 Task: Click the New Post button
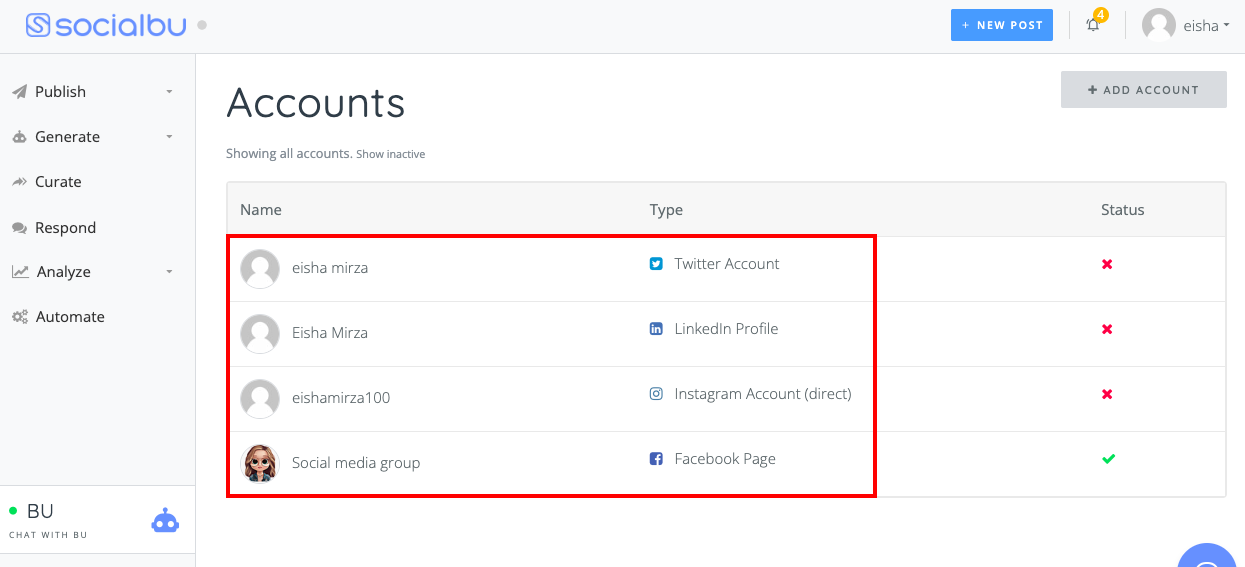[x=1002, y=25]
